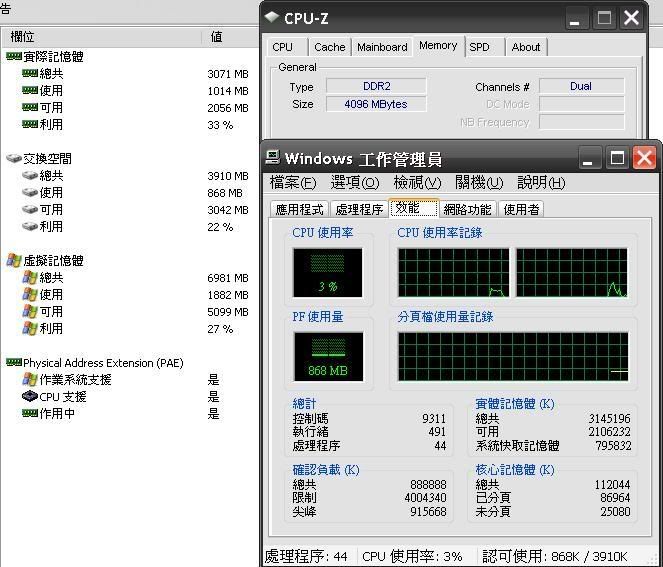Switch to Cache tab in CPU-Z
The height and width of the screenshot is (567, 663).
pyautogui.click(x=329, y=47)
